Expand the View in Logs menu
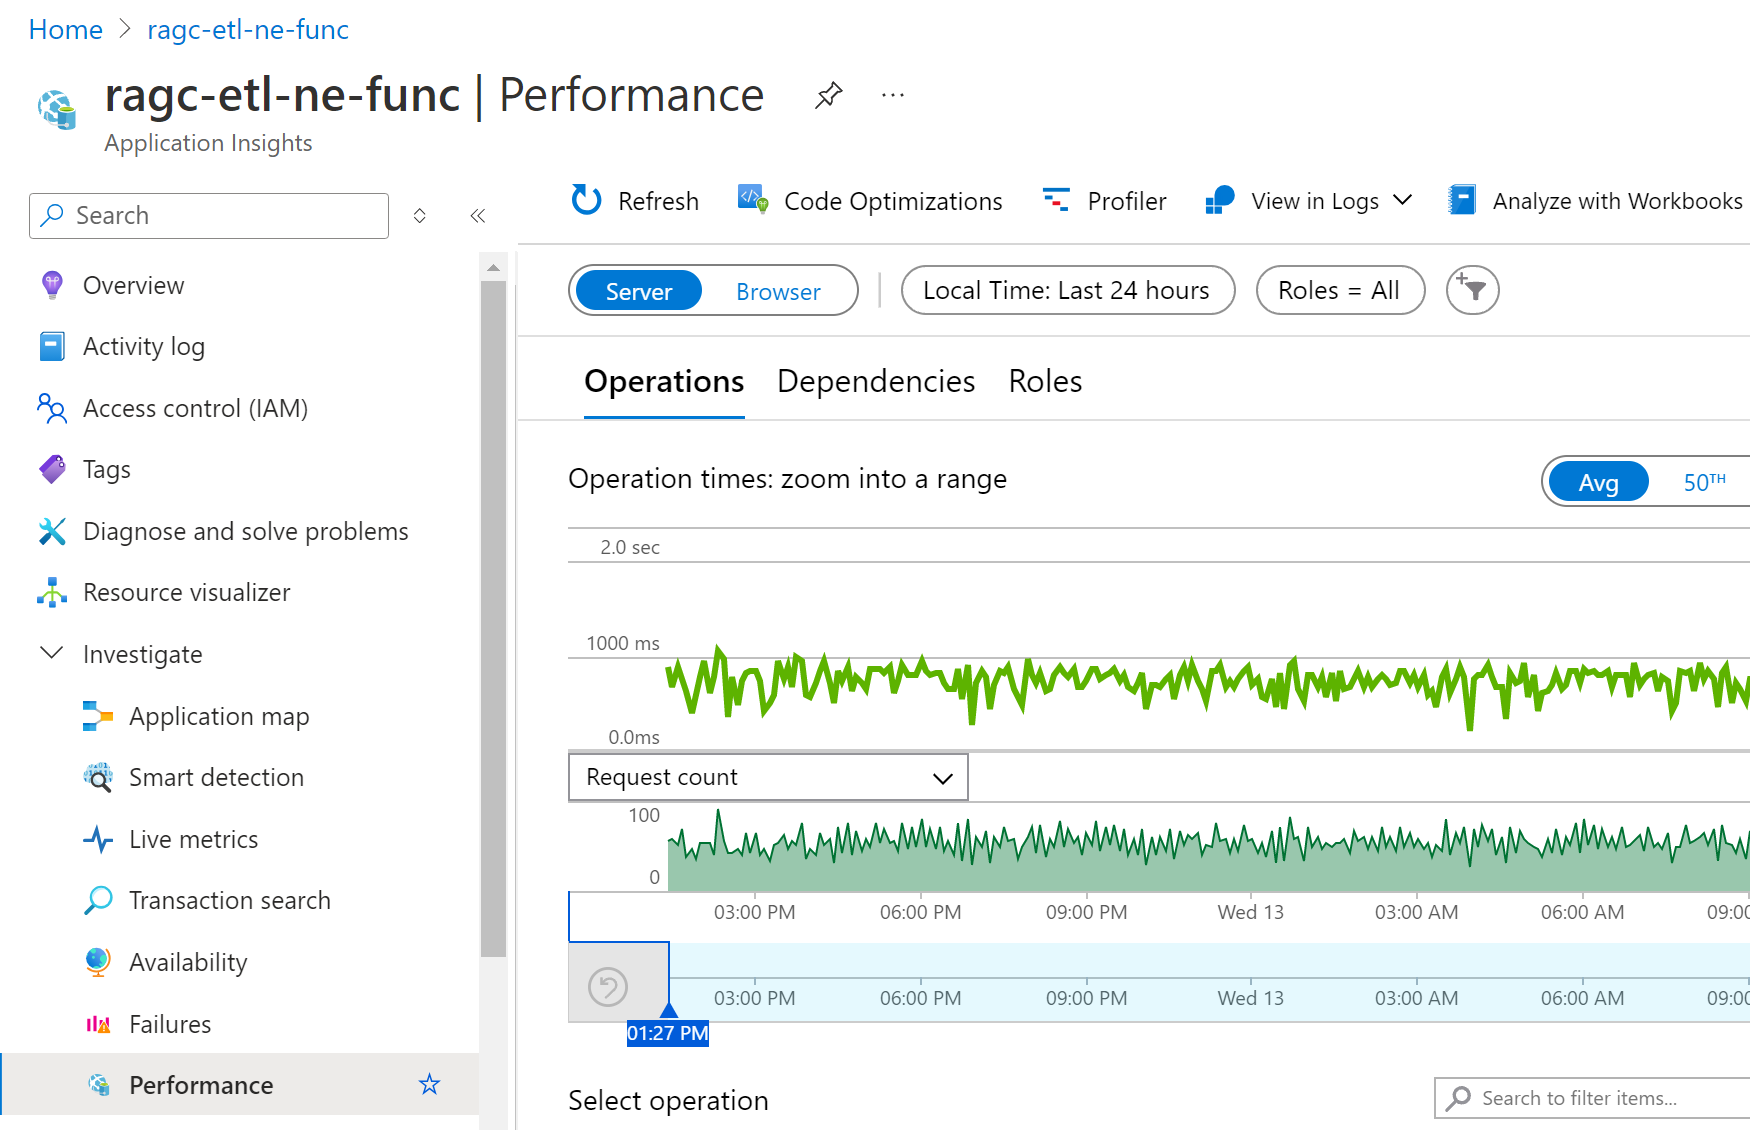Image resolution: width=1750 pixels, height=1130 pixels. pyautogui.click(x=1404, y=200)
